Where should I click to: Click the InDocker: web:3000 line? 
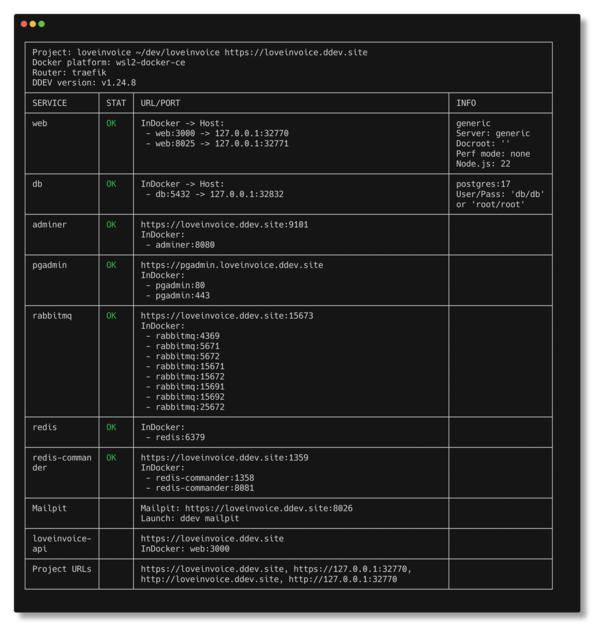[x=185, y=549]
